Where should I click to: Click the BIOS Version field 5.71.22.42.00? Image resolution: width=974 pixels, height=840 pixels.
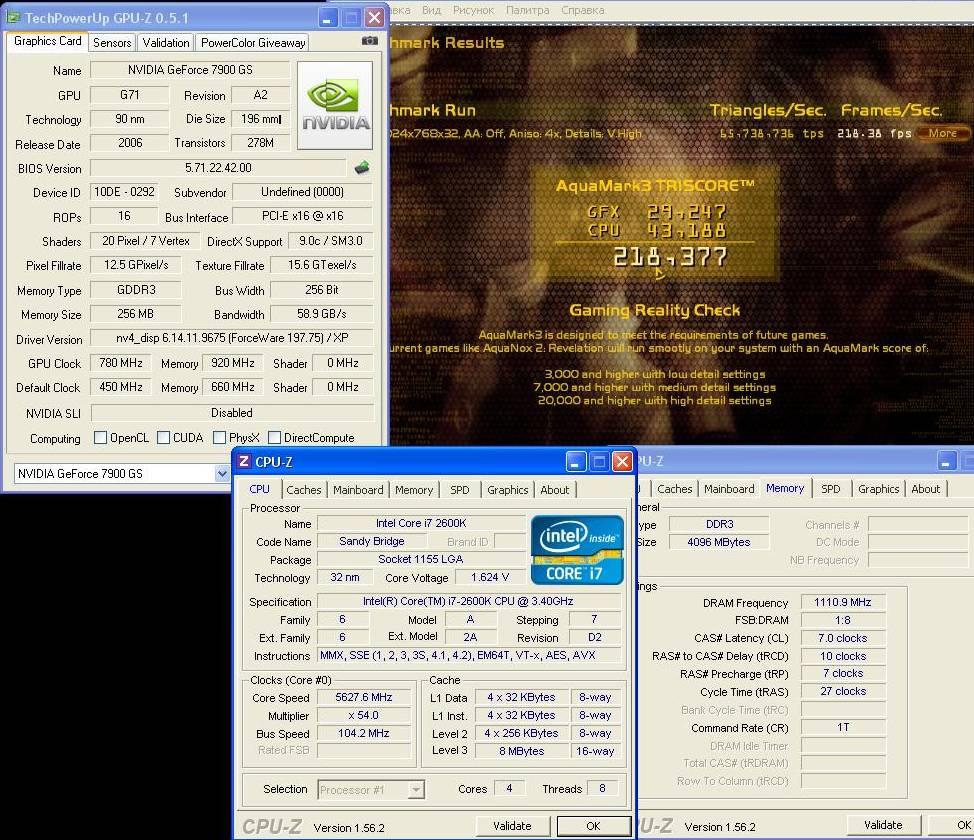pos(218,168)
